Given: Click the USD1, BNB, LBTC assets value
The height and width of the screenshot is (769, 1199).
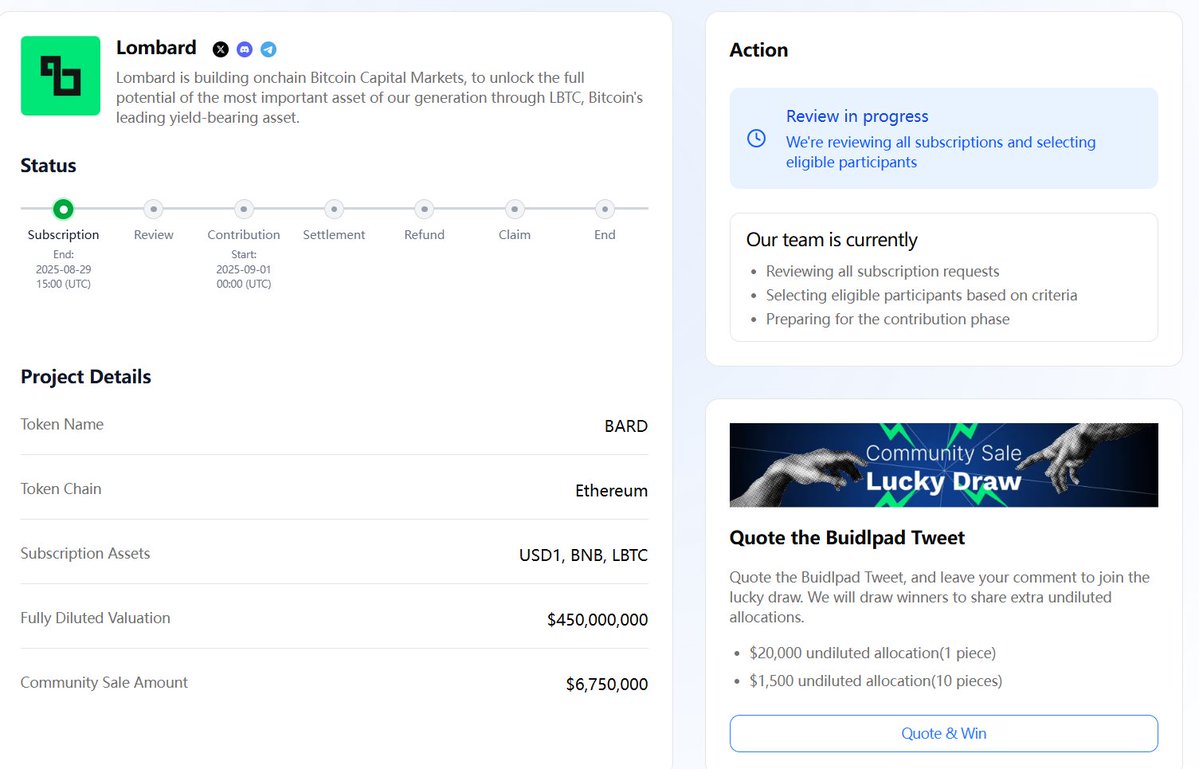Looking at the screenshot, I should 583,556.
